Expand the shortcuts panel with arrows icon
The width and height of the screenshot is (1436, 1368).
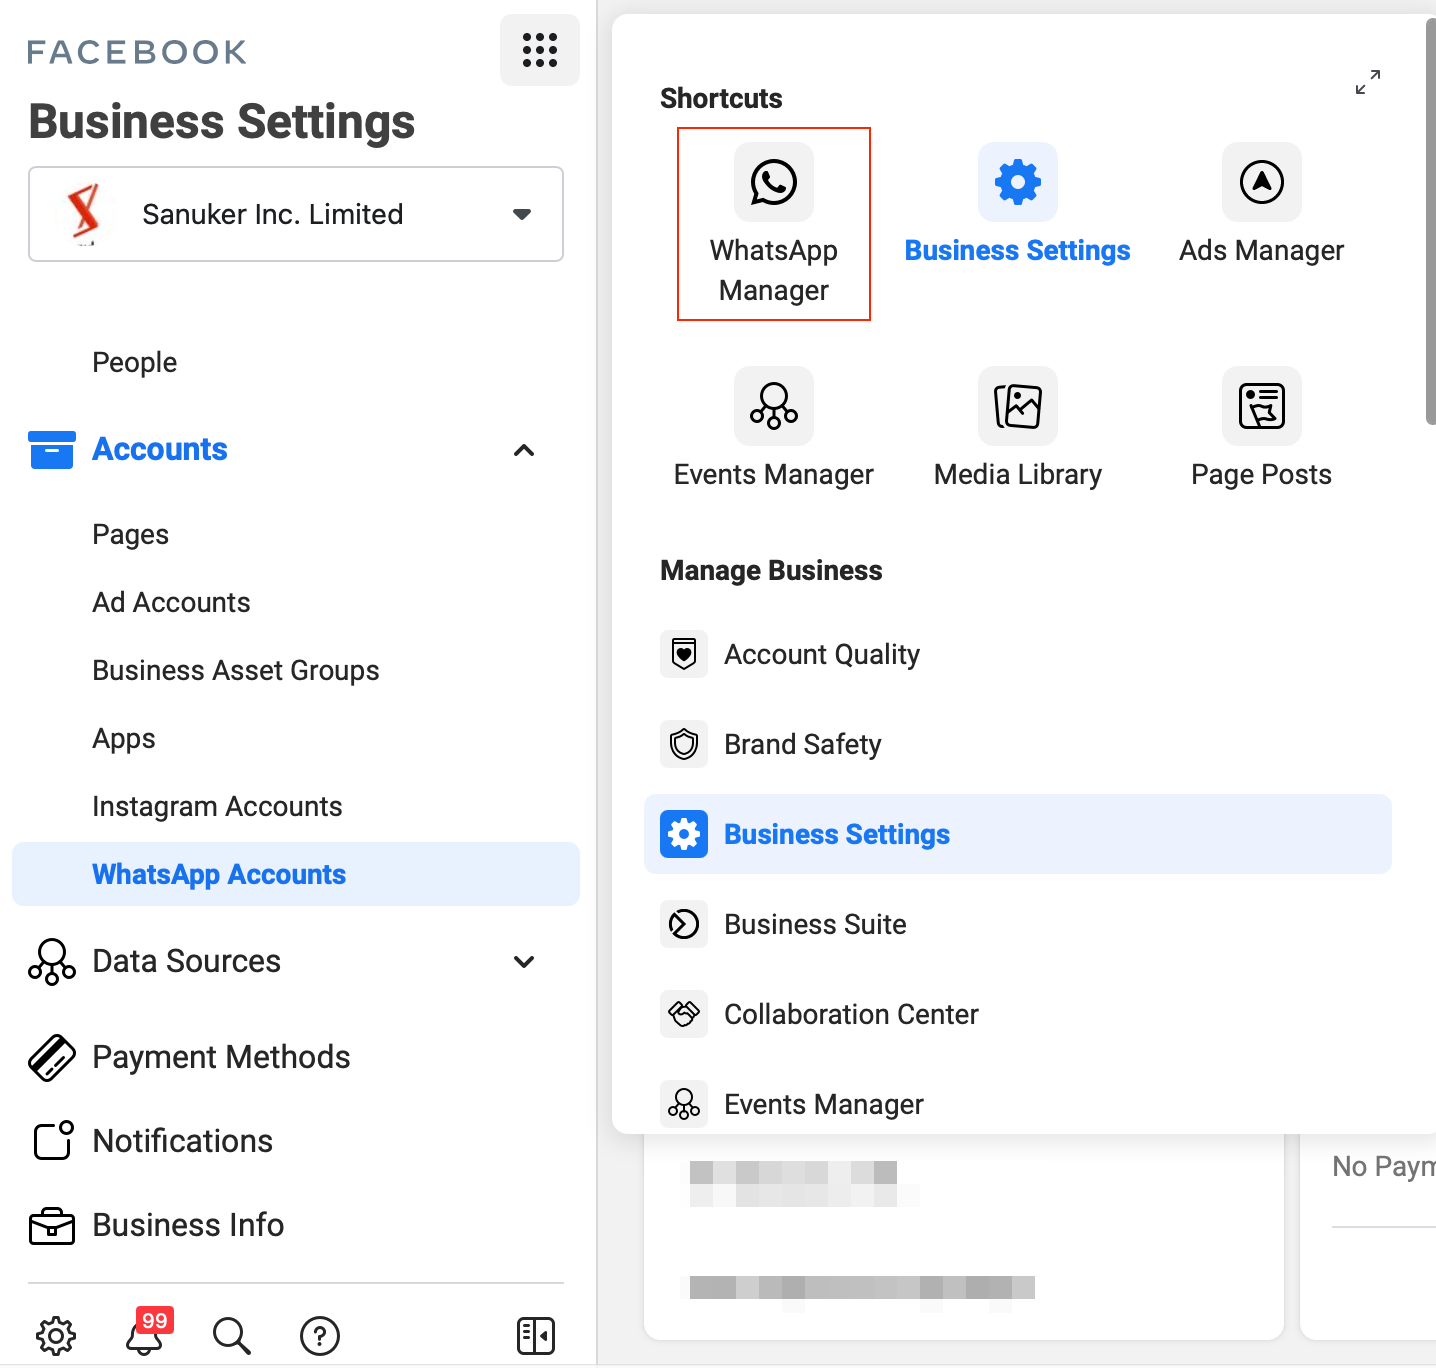(x=1368, y=82)
